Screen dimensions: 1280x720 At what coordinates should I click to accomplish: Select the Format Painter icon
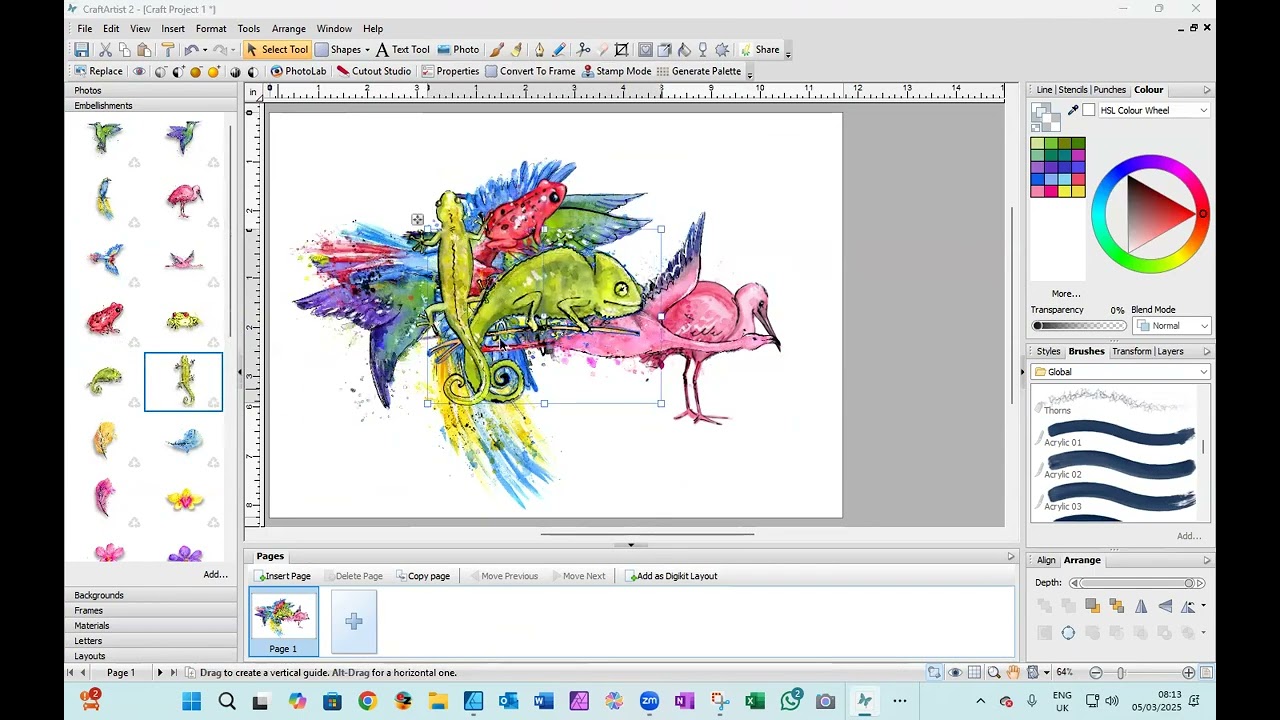click(x=167, y=50)
